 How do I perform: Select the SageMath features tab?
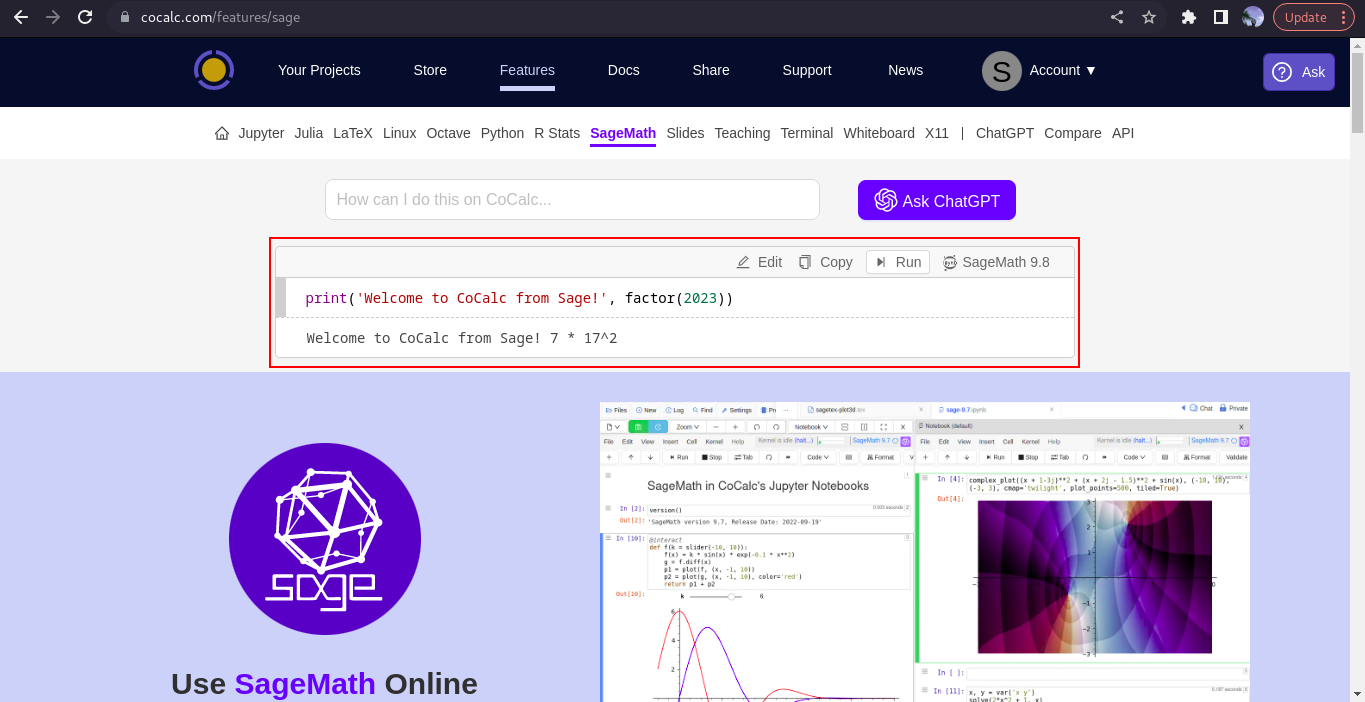[x=623, y=133]
